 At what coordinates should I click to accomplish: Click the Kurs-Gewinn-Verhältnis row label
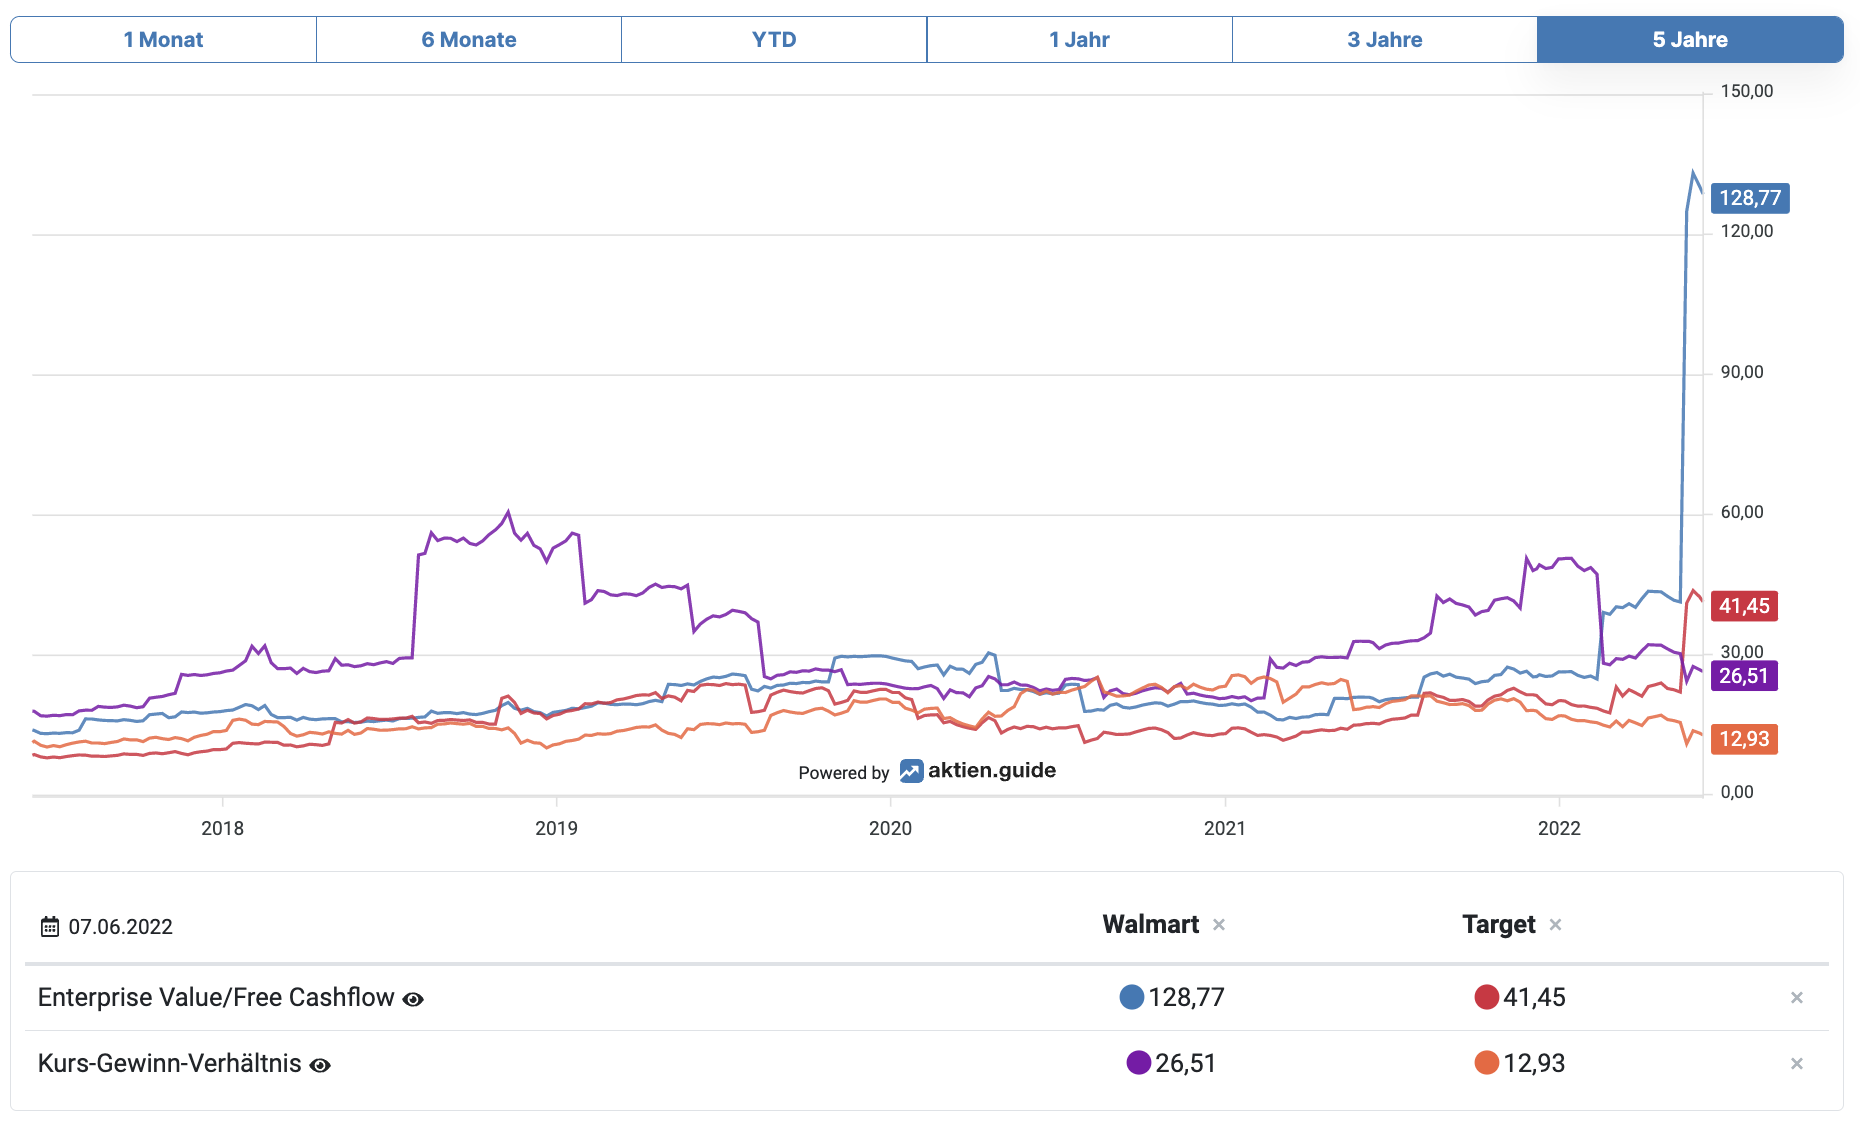[170, 1063]
